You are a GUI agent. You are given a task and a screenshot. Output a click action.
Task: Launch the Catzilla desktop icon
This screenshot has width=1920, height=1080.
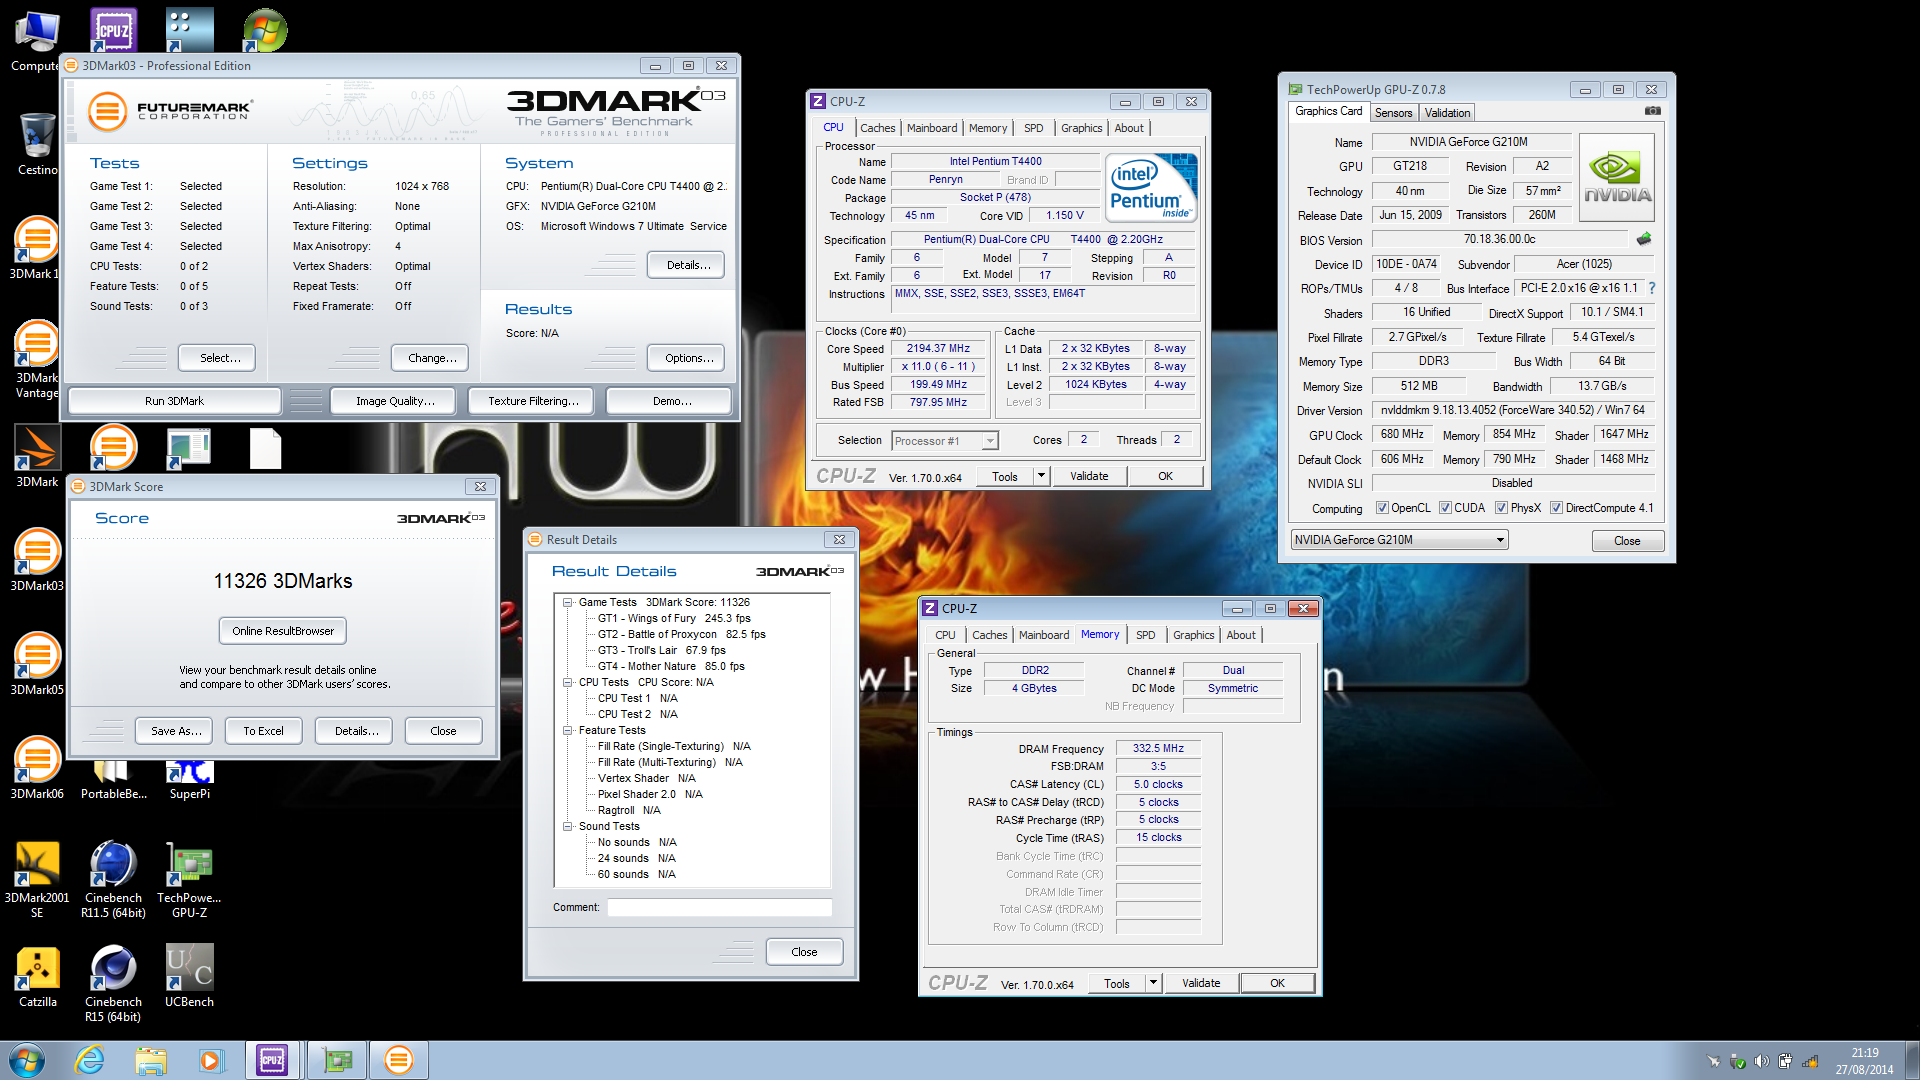tap(37, 977)
